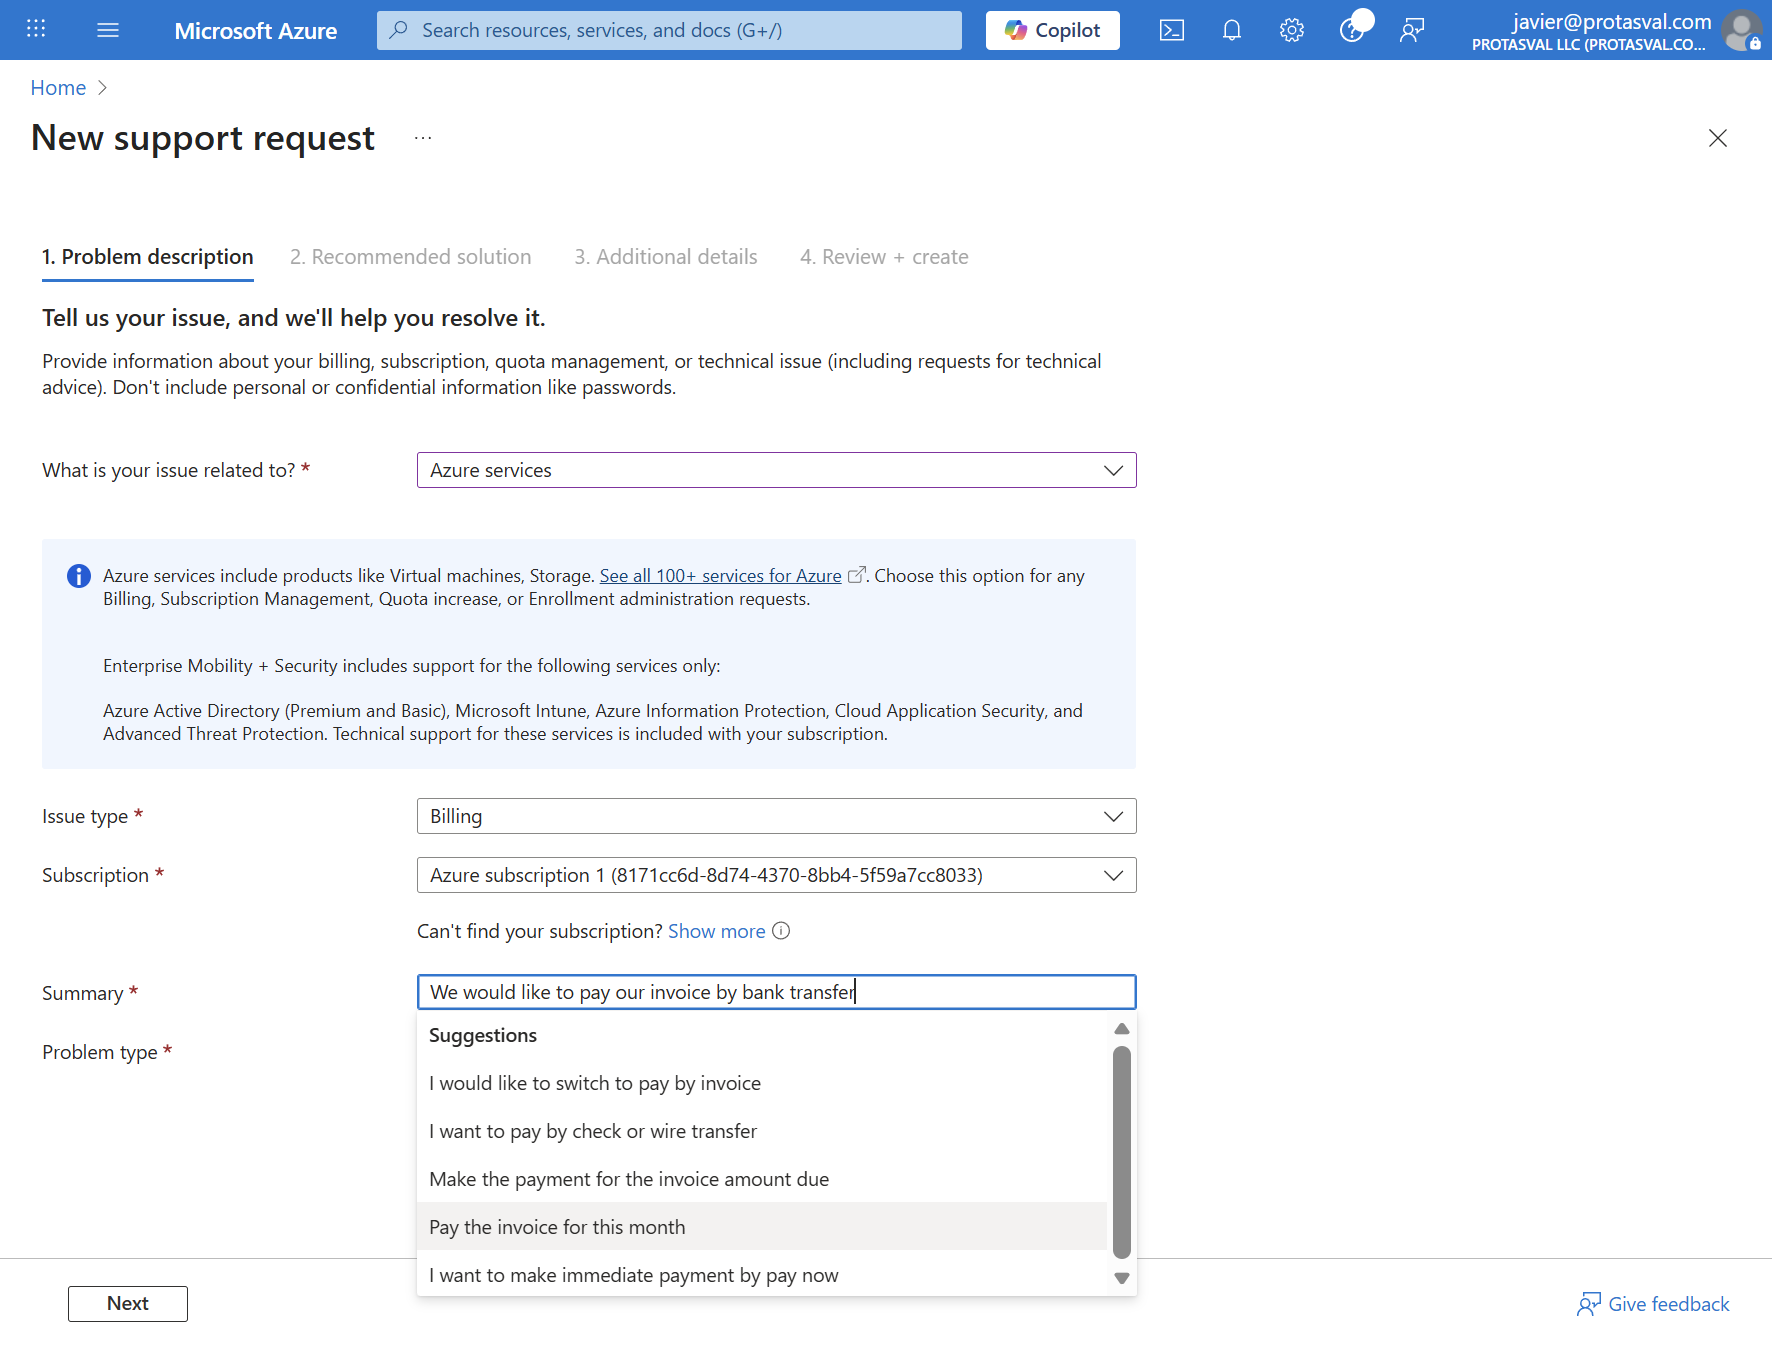1772x1348 pixels.
Task: Select the Recommended solution tab
Action: pos(410,257)
